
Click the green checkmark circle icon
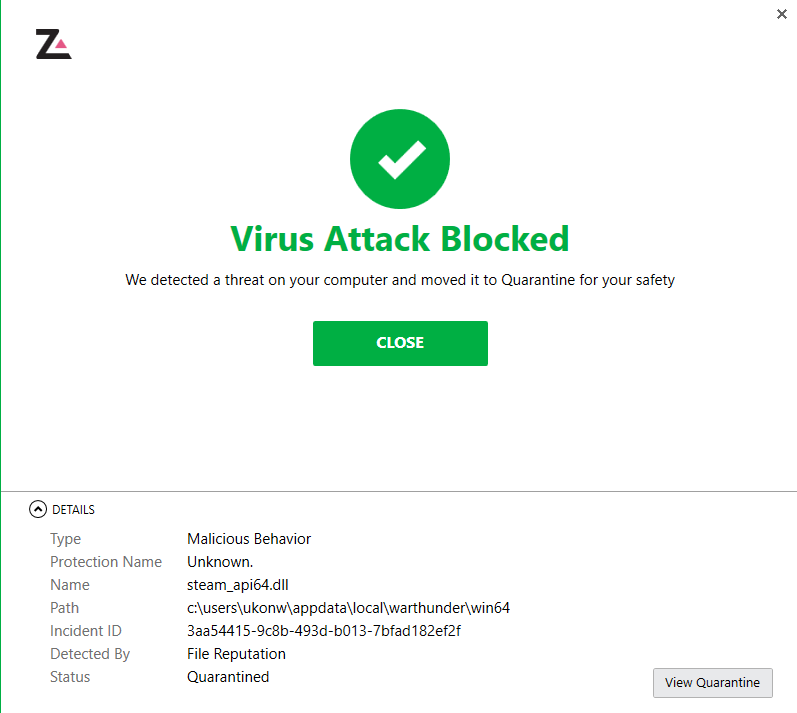(400, 160)
